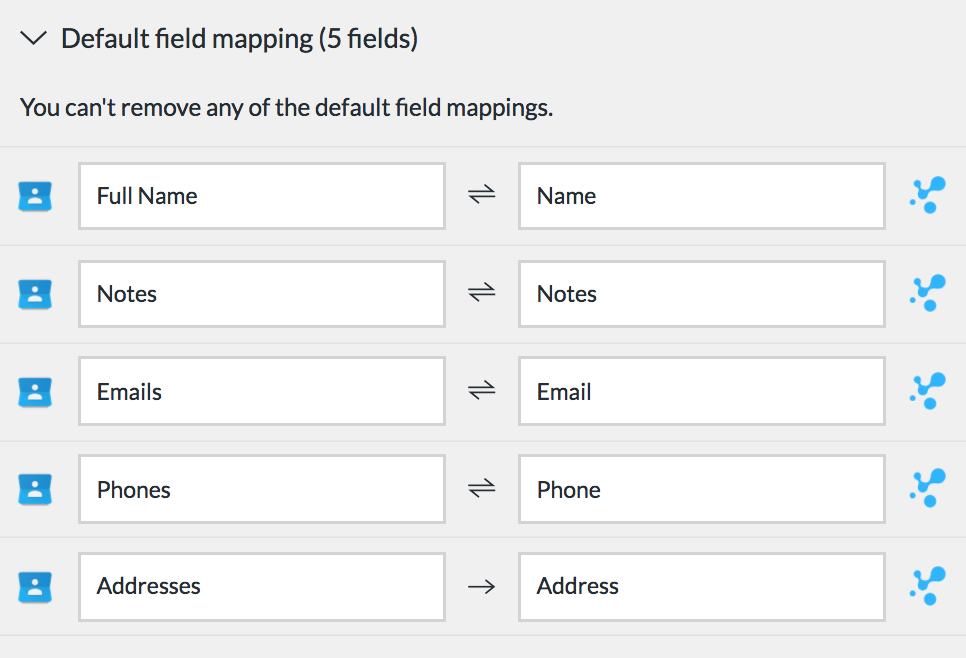Viewport: 966px width, 658px height.
Task: Click contacts icon beside Addresses field
Action: (x=35, y=587)
